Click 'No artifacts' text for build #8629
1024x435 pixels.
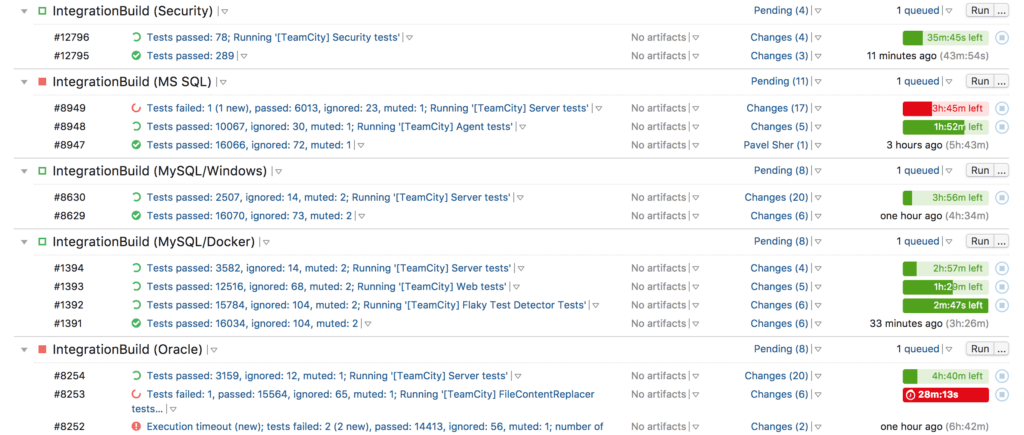click(x=658, y=216)
